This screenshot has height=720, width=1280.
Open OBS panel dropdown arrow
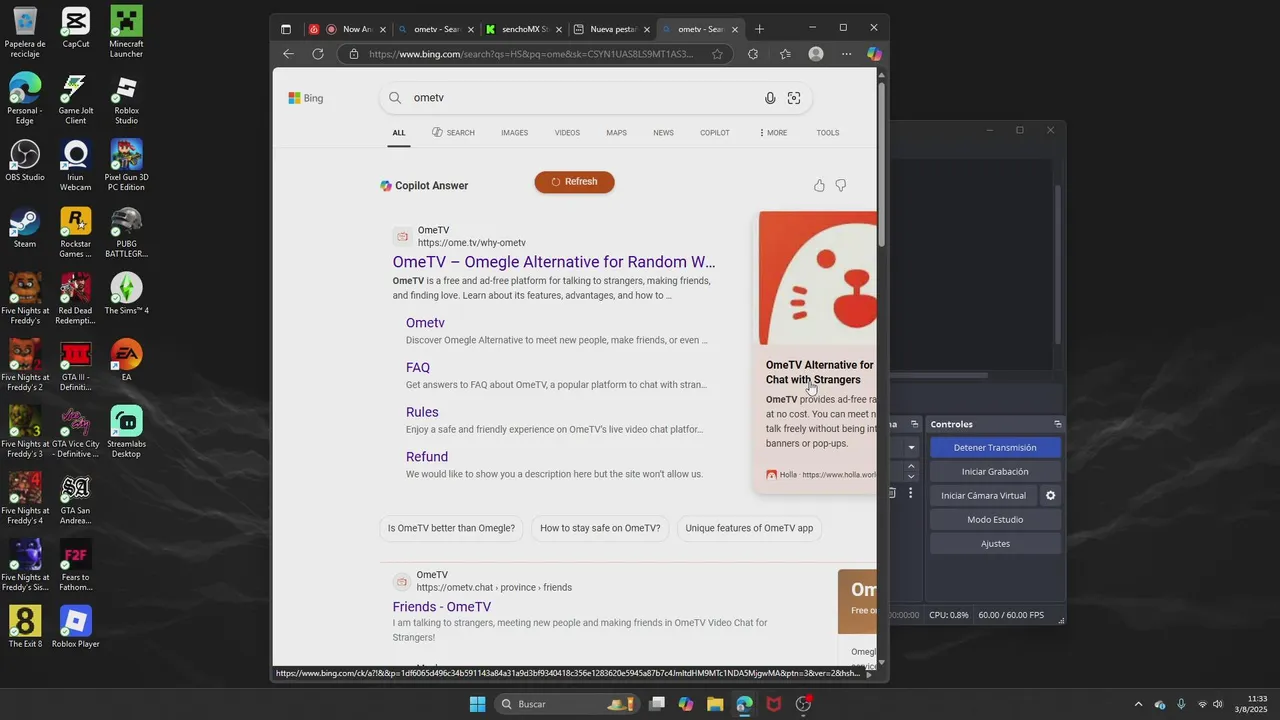(x=911, y=448)
